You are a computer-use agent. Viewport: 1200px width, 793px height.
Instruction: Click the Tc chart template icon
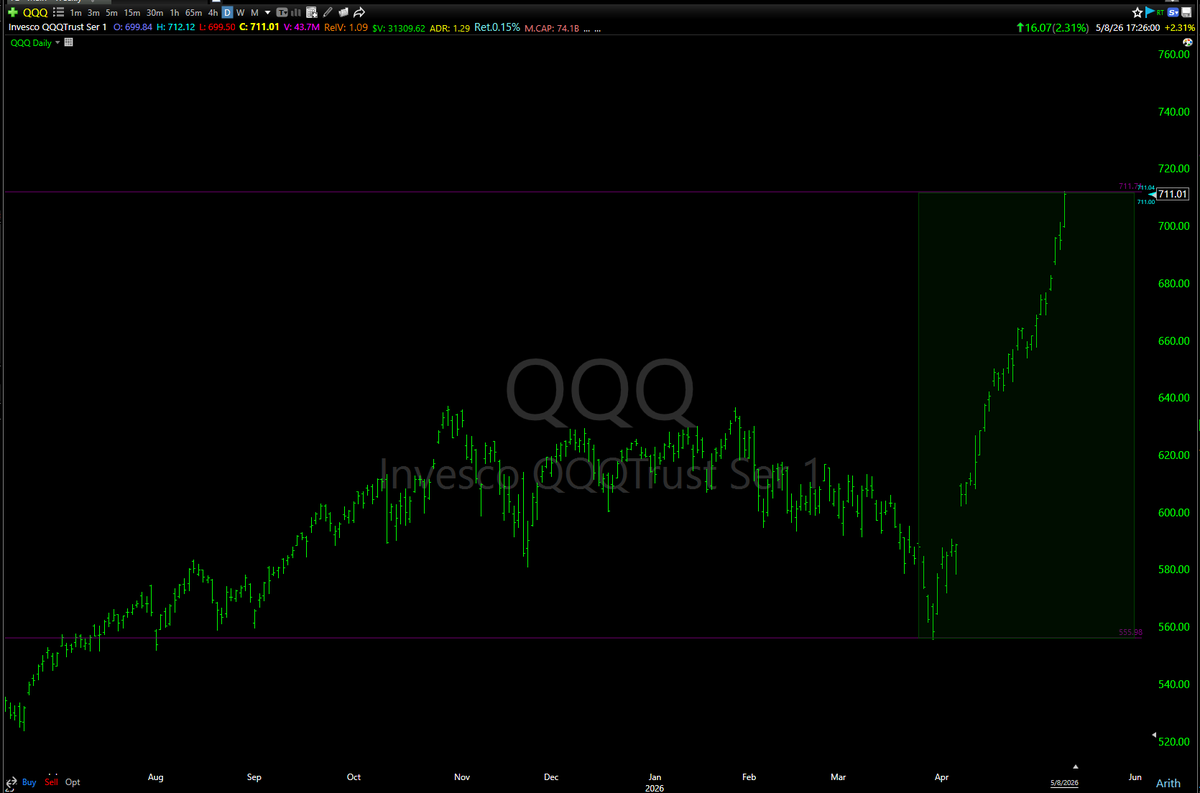coord(282,13)
